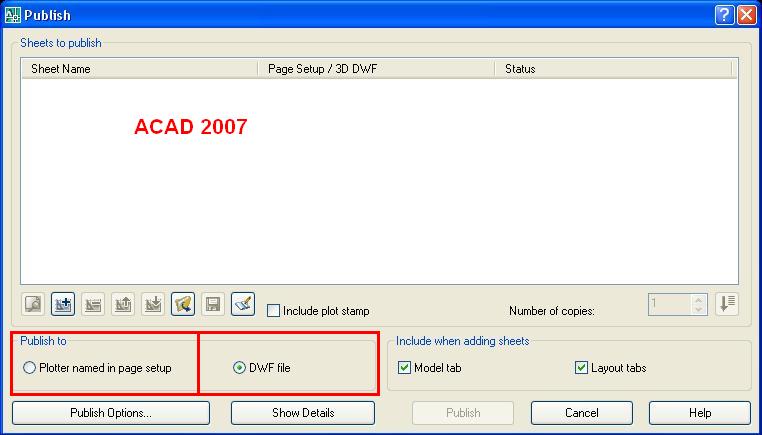
Task: Decrease the number of copies with the down arrow
Action: (x=698, y=310)
